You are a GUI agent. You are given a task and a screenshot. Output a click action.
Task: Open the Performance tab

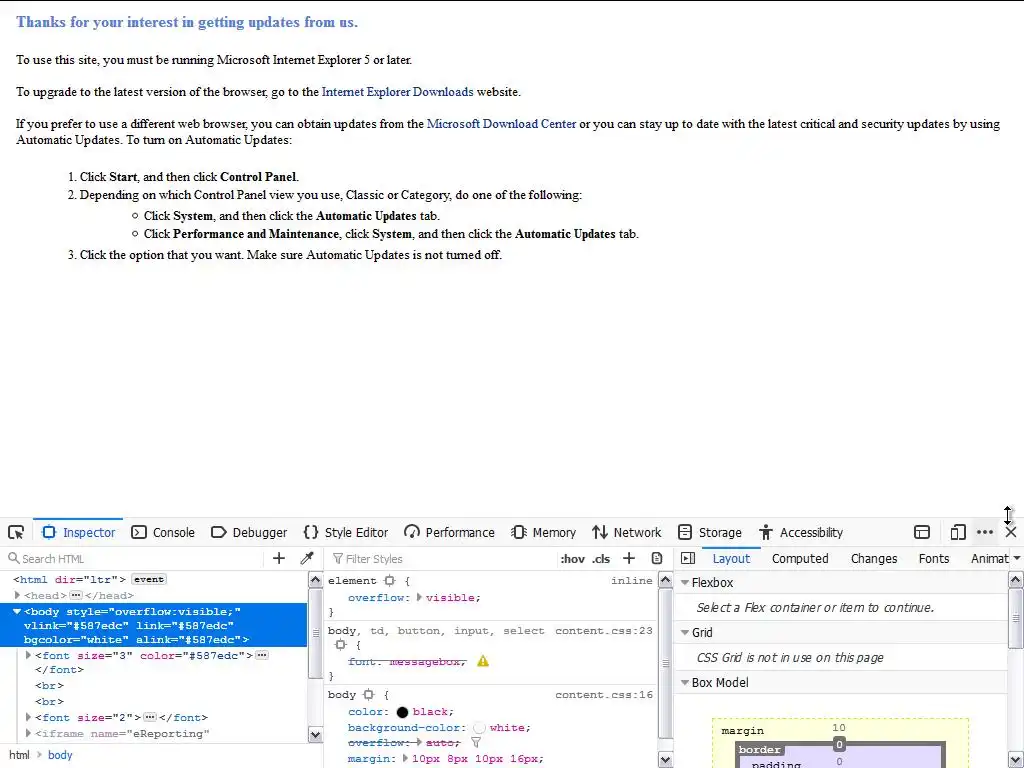449,532
